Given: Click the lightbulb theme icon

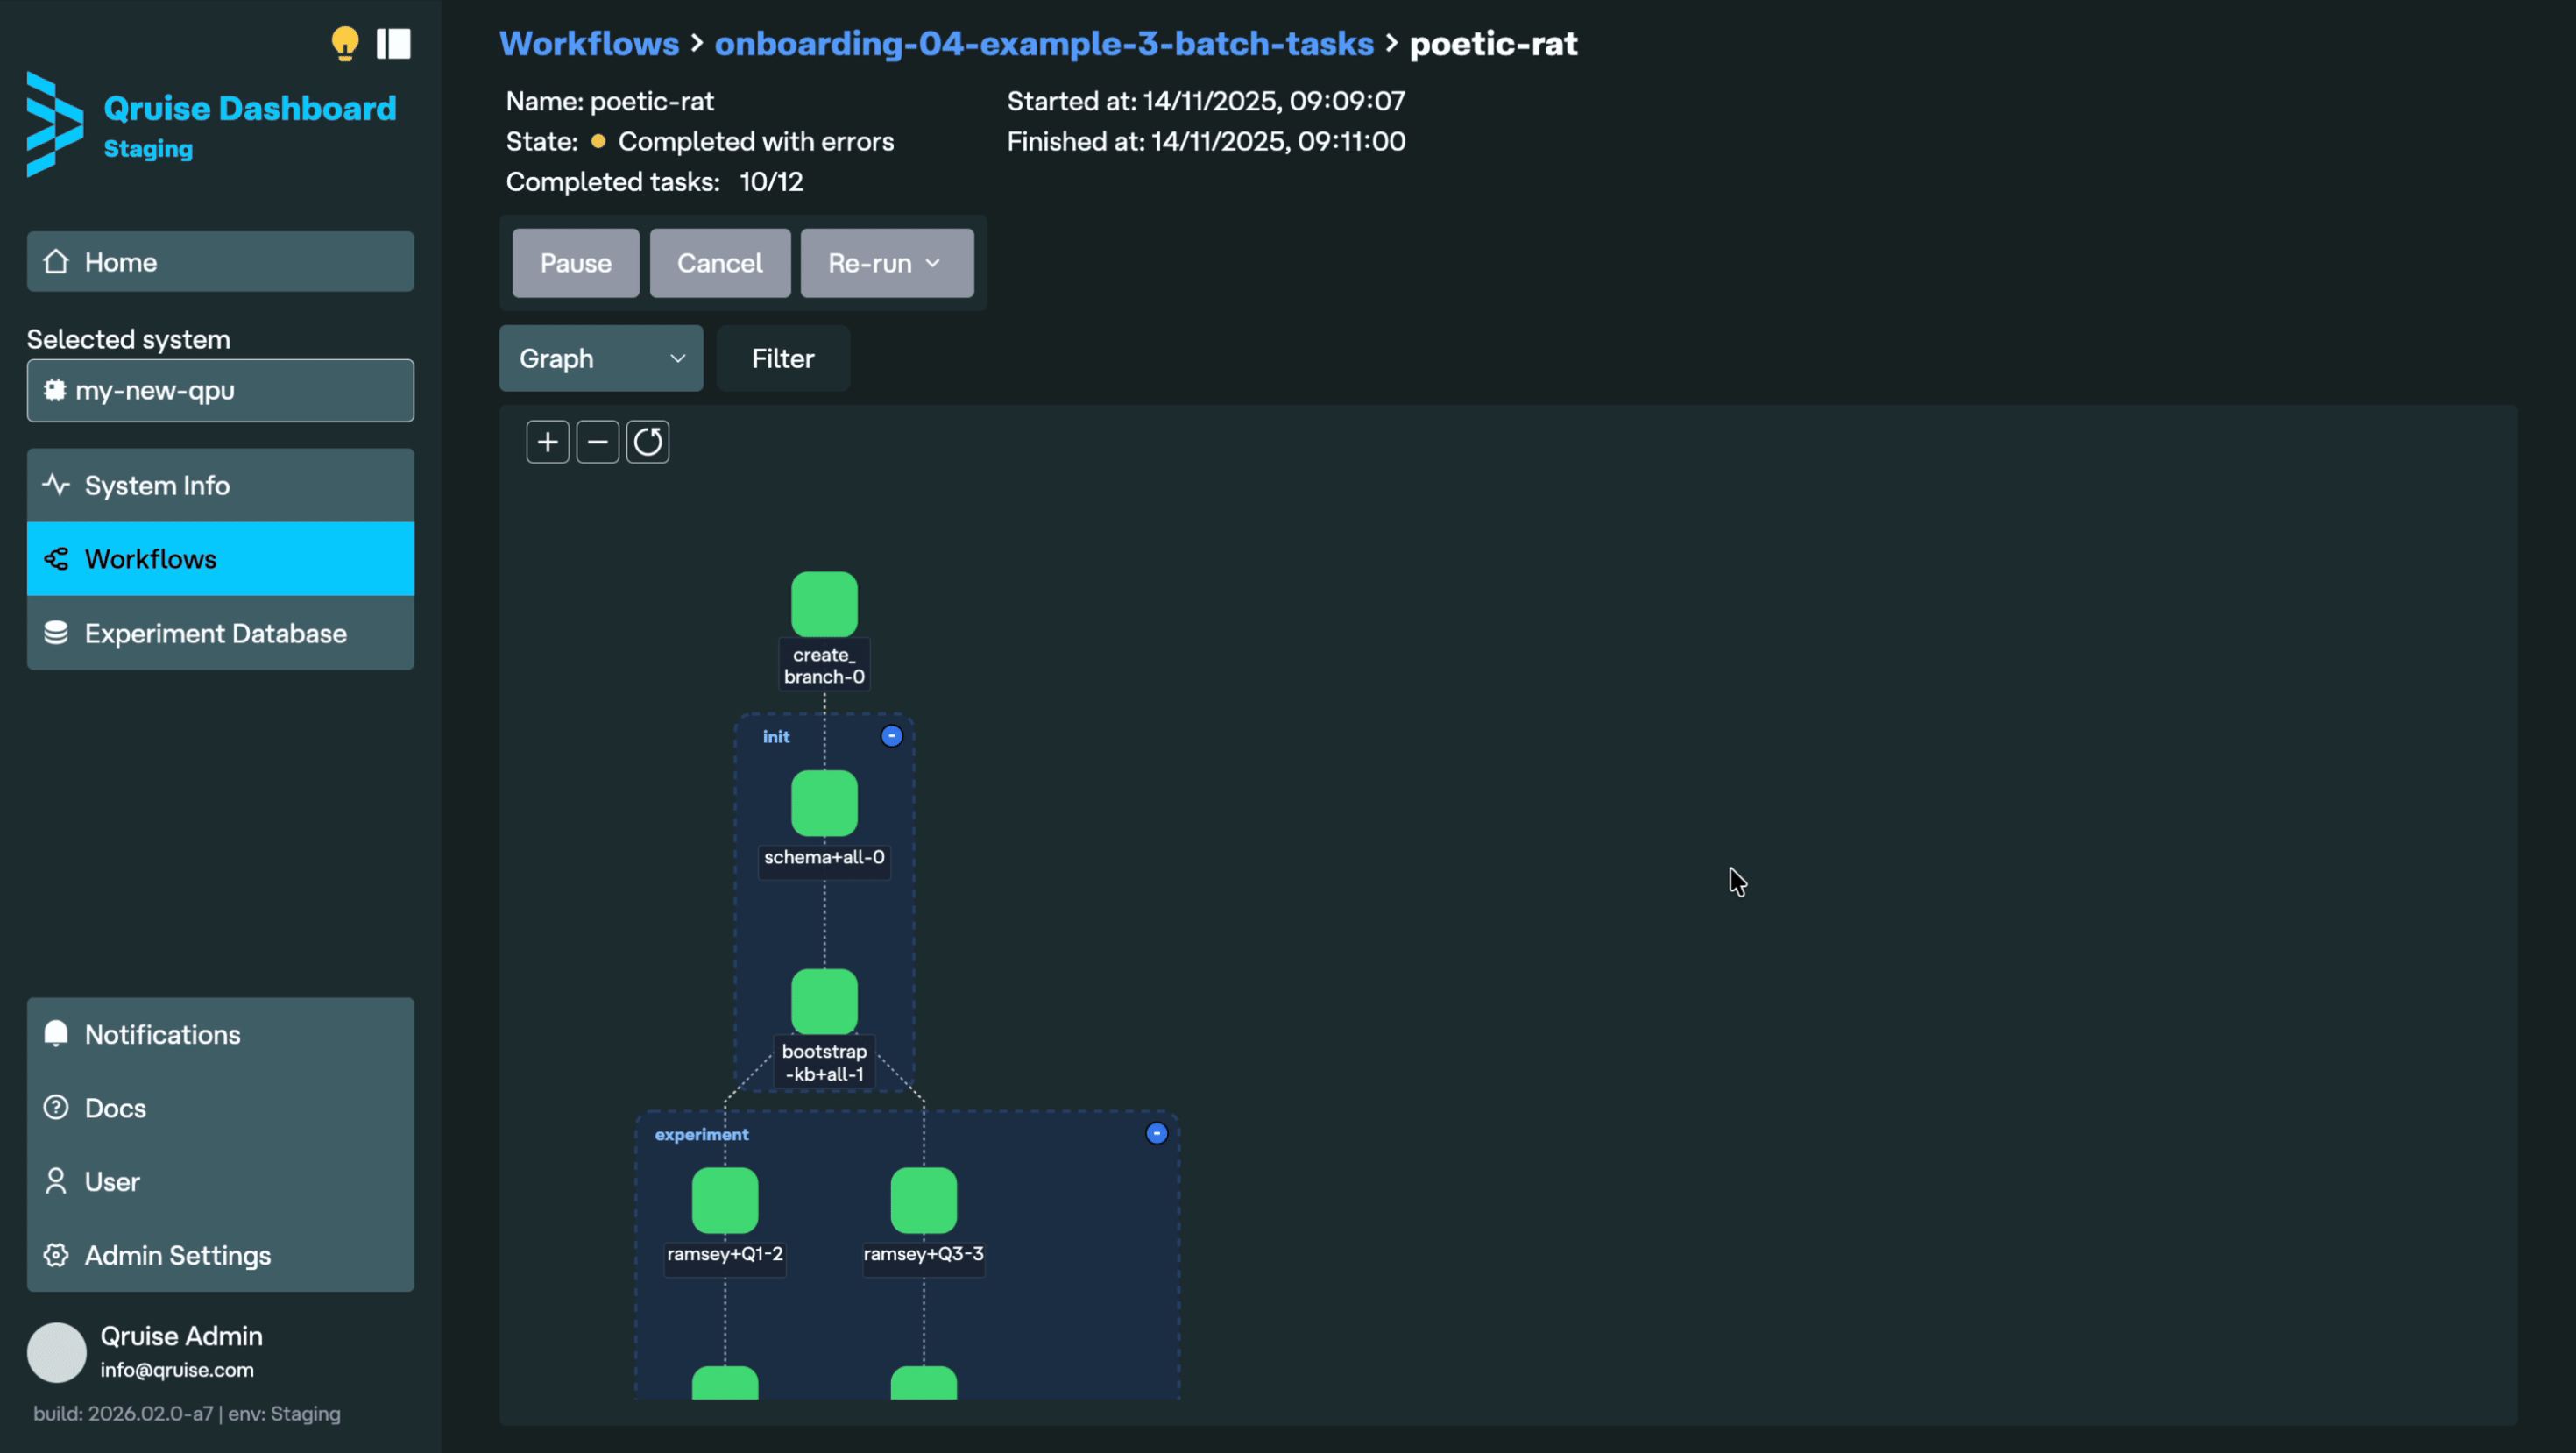Looking at the screenshot, I should coord(344,43).
